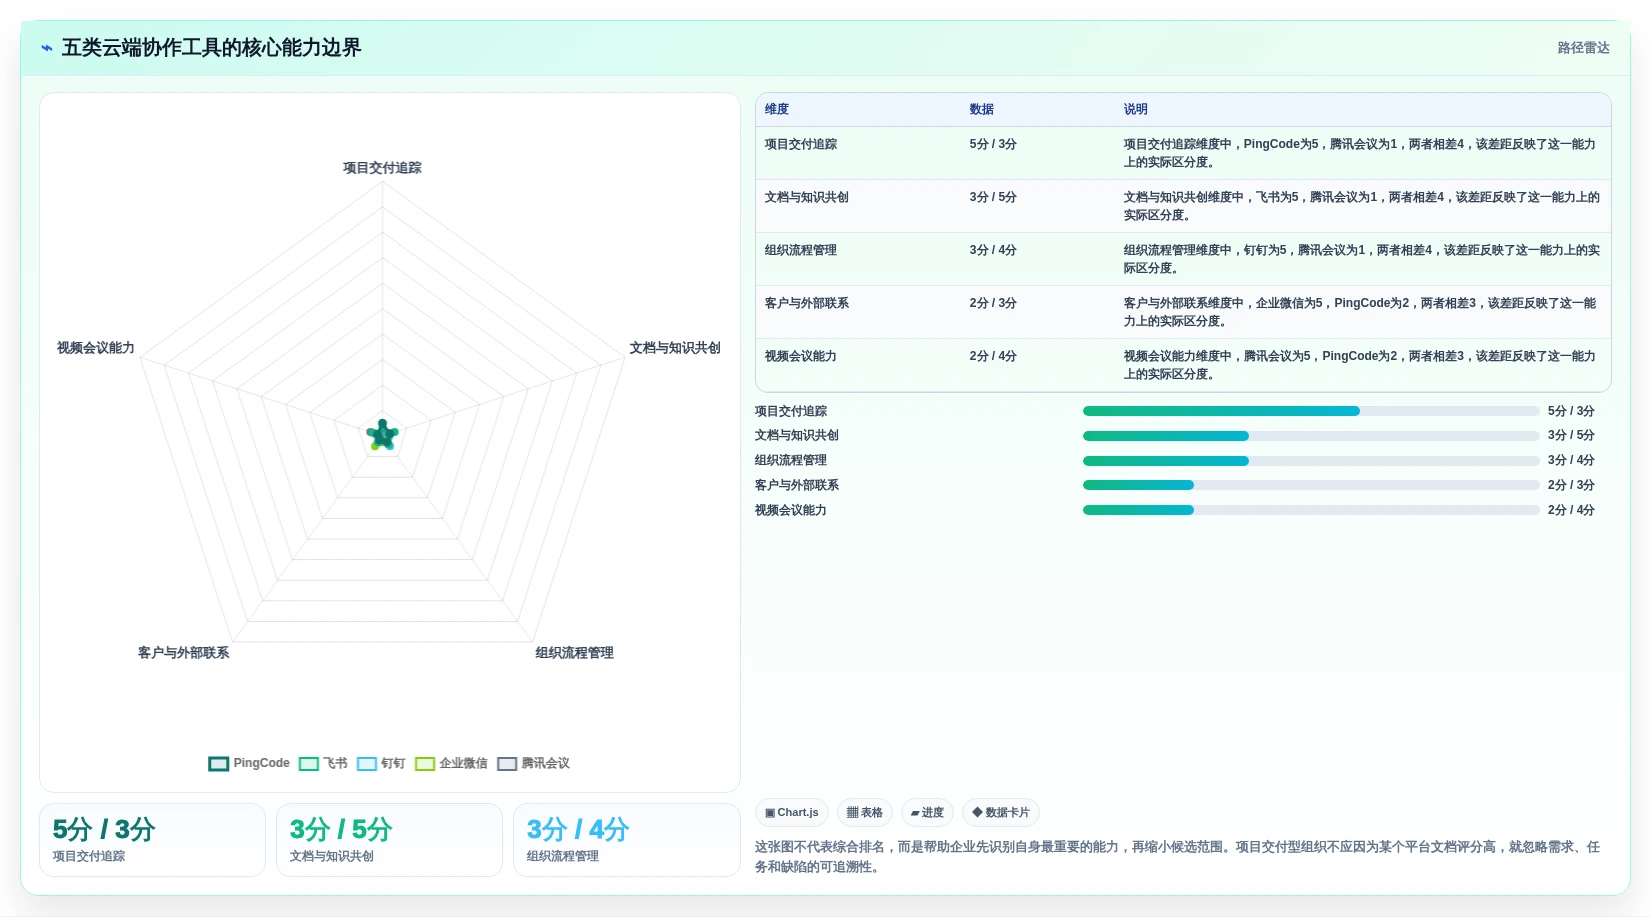Click the blue icon beside the page title
The height and width of the screenshot is (917, 1651).
(46, 48)
